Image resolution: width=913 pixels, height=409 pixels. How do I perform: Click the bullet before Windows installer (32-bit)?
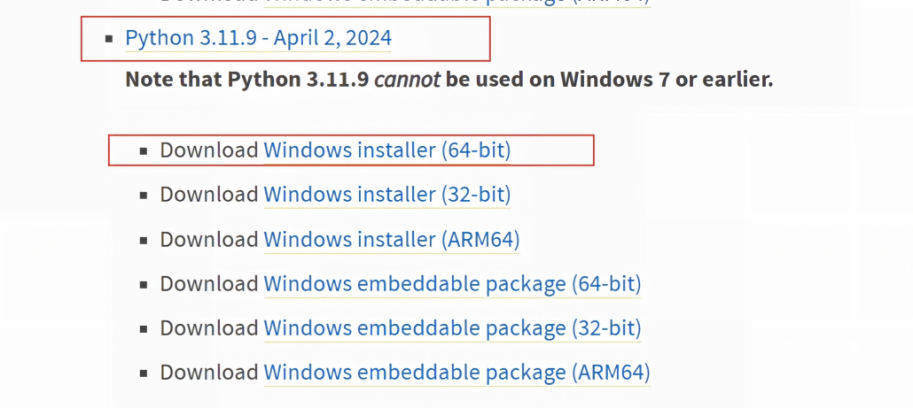point(144,196)
